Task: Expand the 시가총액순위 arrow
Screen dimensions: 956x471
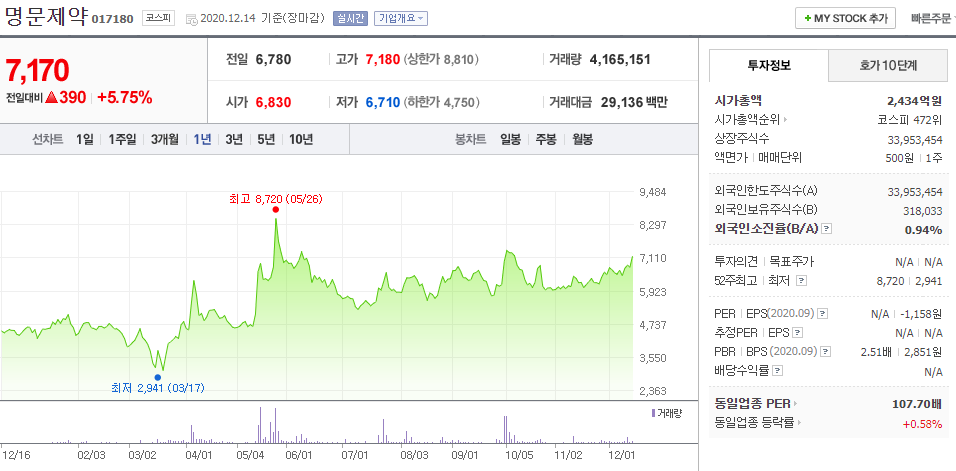Action: 785,120
